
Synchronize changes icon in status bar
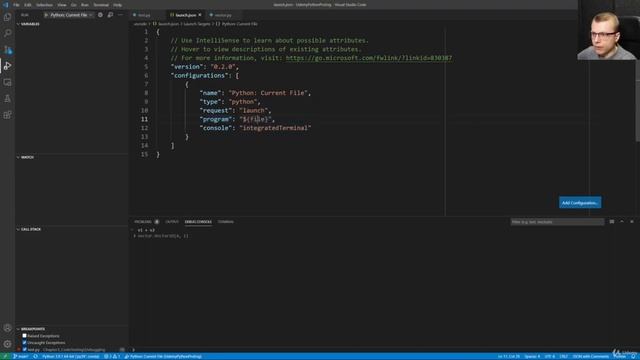36,356
